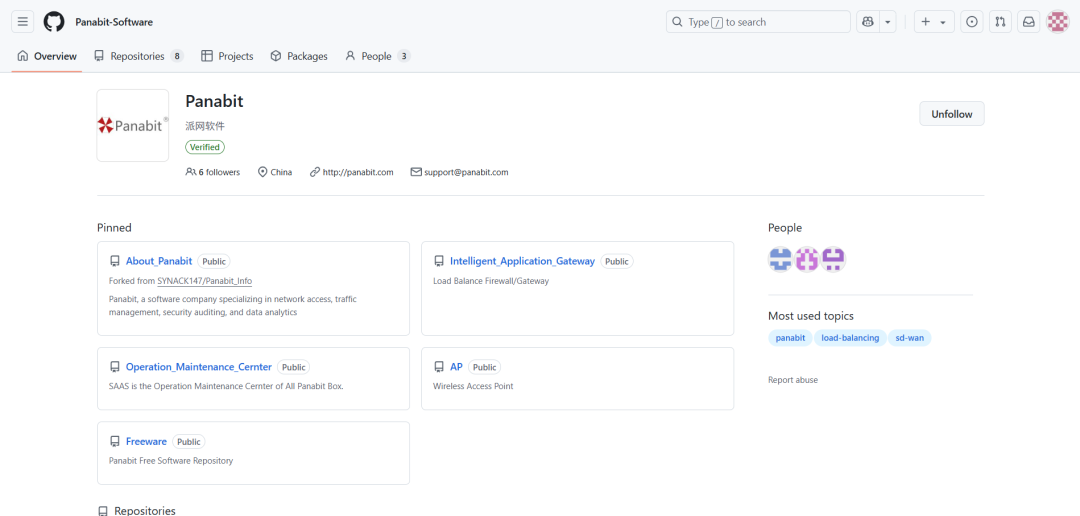
Task: Click the Pinned section heading
Action: tap(114, 228)
